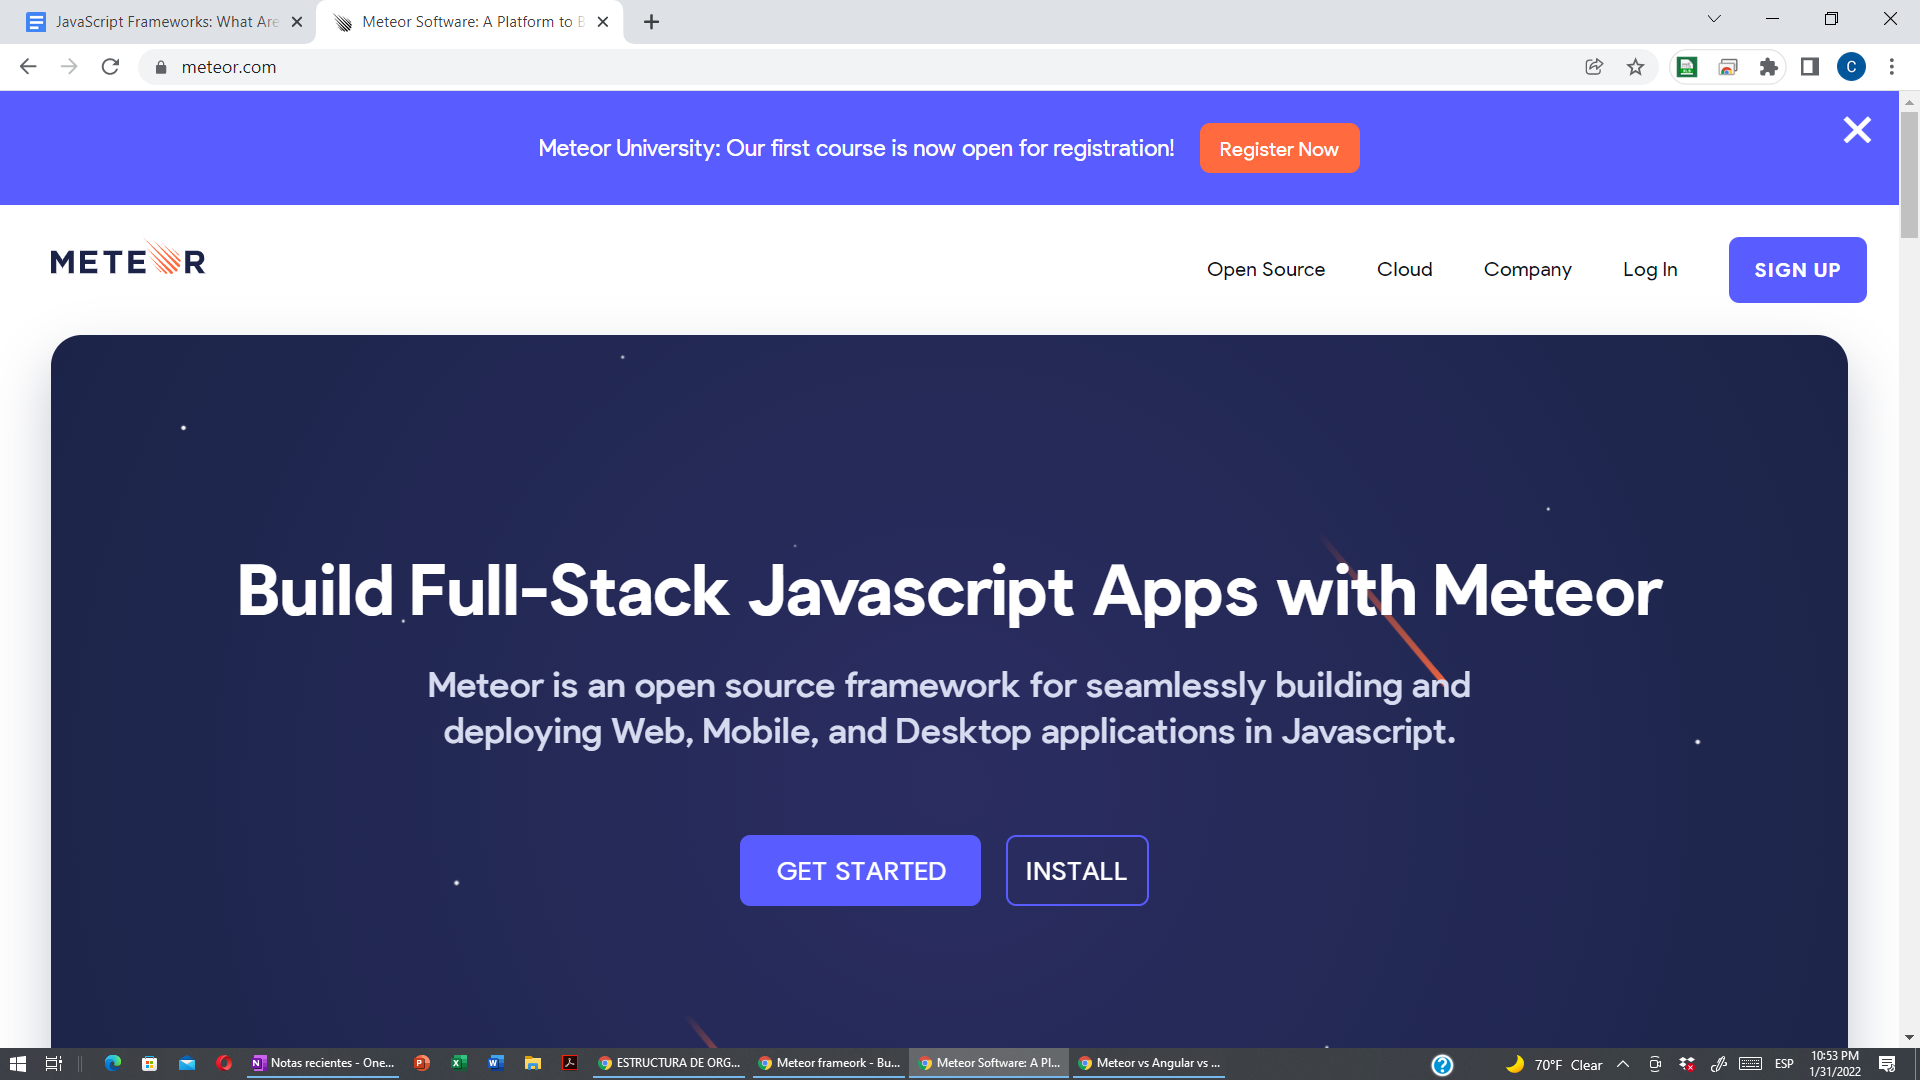Launch Microsoft Edge from the taskbar
Viewport: 1920px width, 1080px height.
[112, 1063]
